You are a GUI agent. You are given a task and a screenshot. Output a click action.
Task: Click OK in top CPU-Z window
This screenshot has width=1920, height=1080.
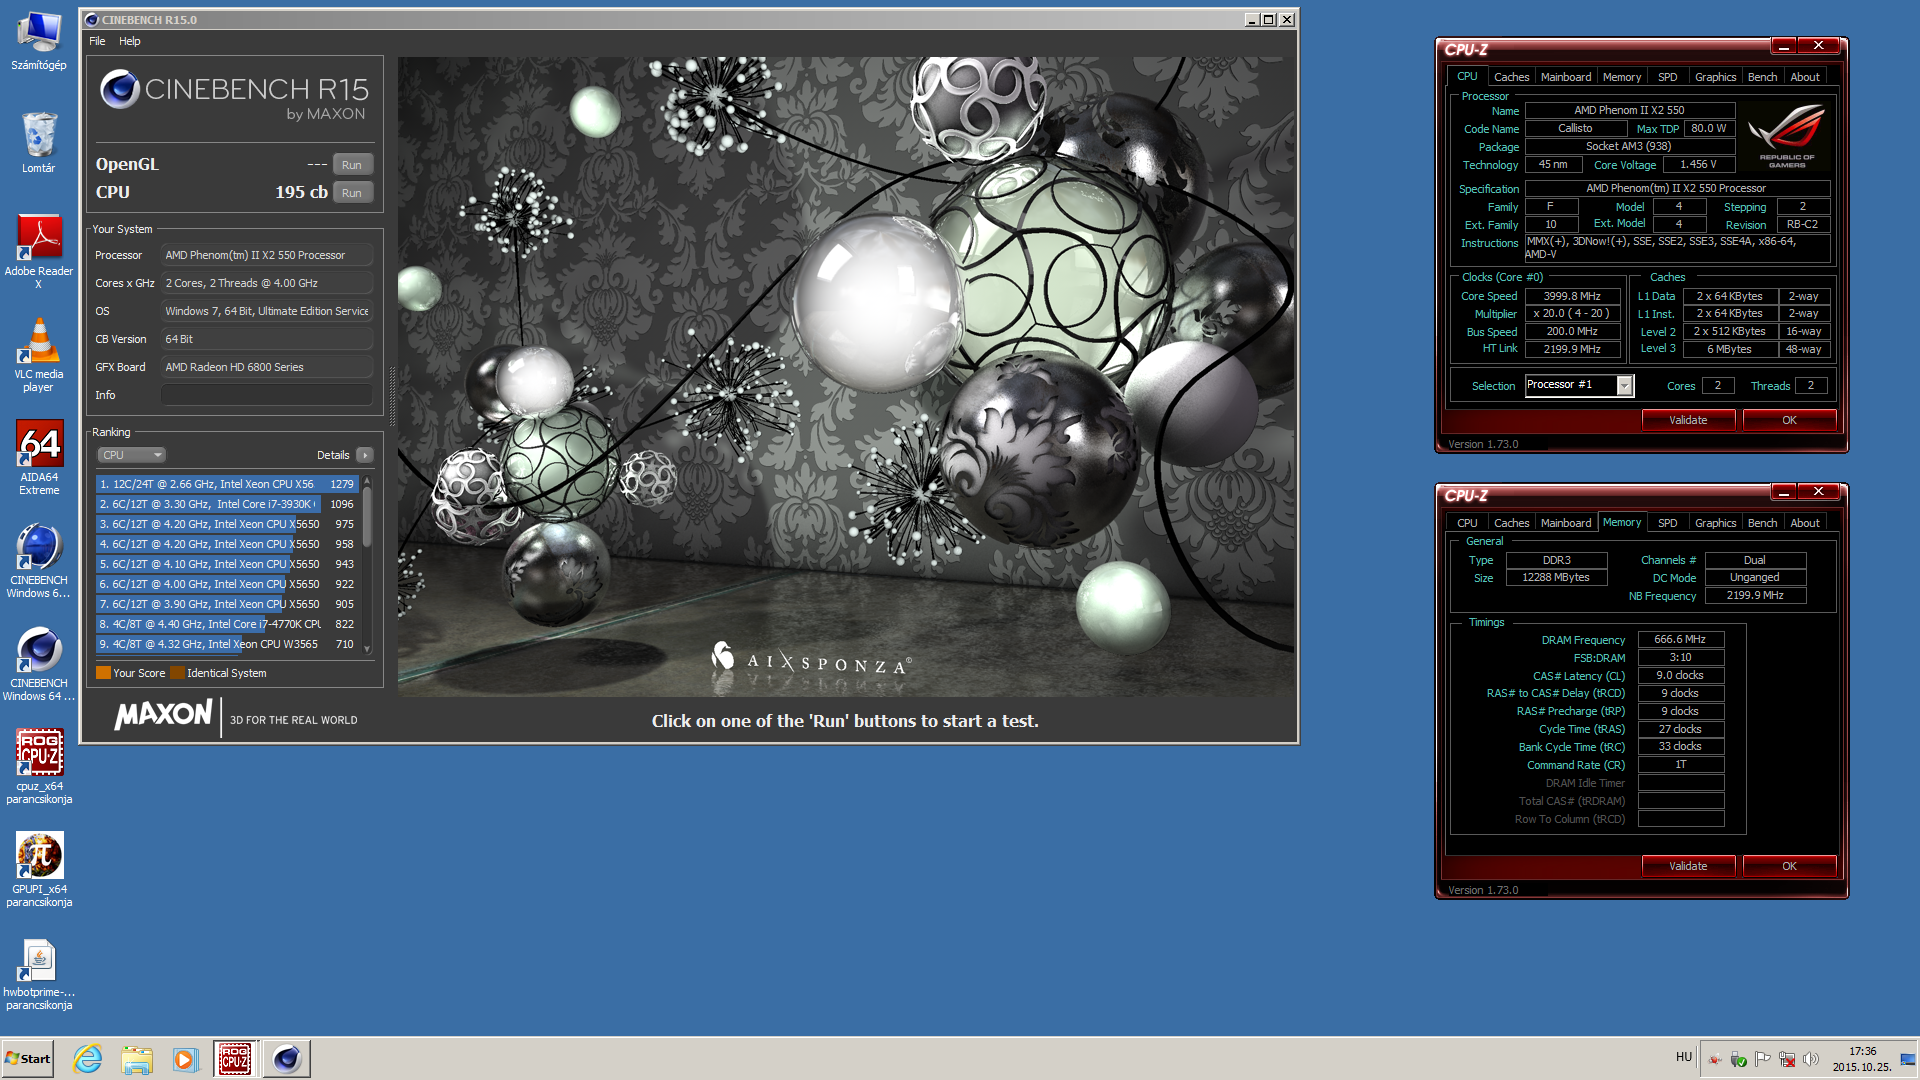pos(1789,420)
